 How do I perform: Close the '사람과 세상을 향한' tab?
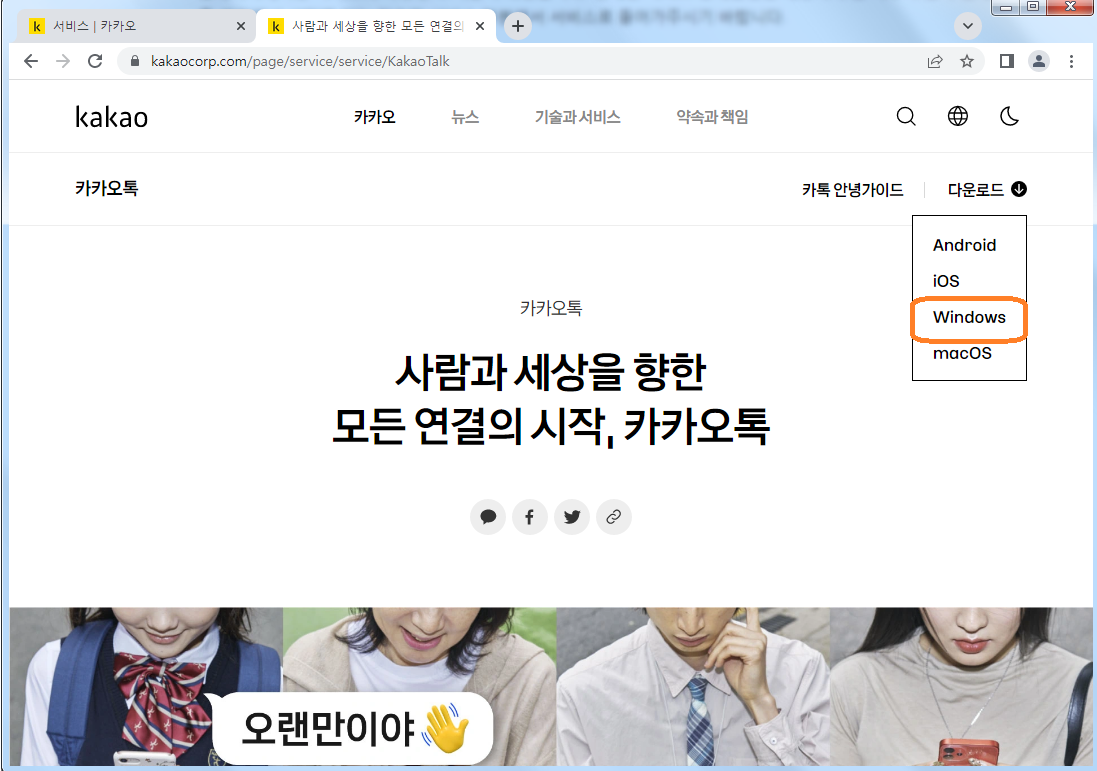pos(480,27)
